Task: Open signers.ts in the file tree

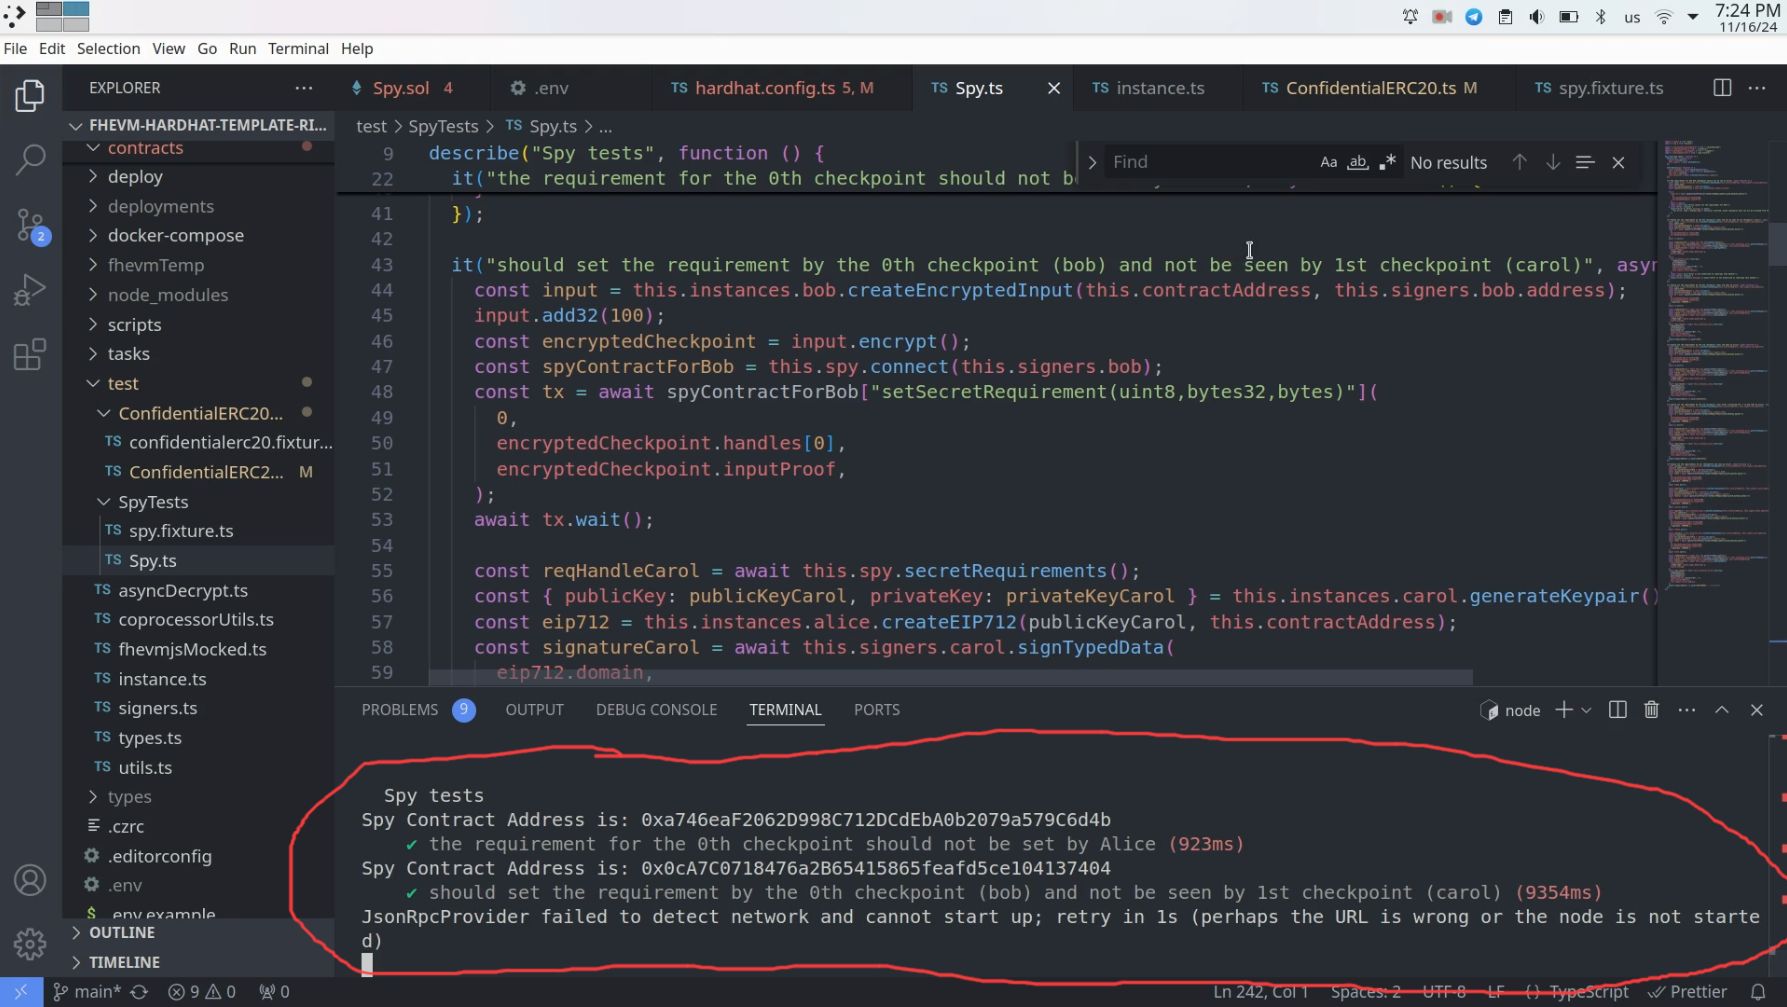Action: coord(158,708)
